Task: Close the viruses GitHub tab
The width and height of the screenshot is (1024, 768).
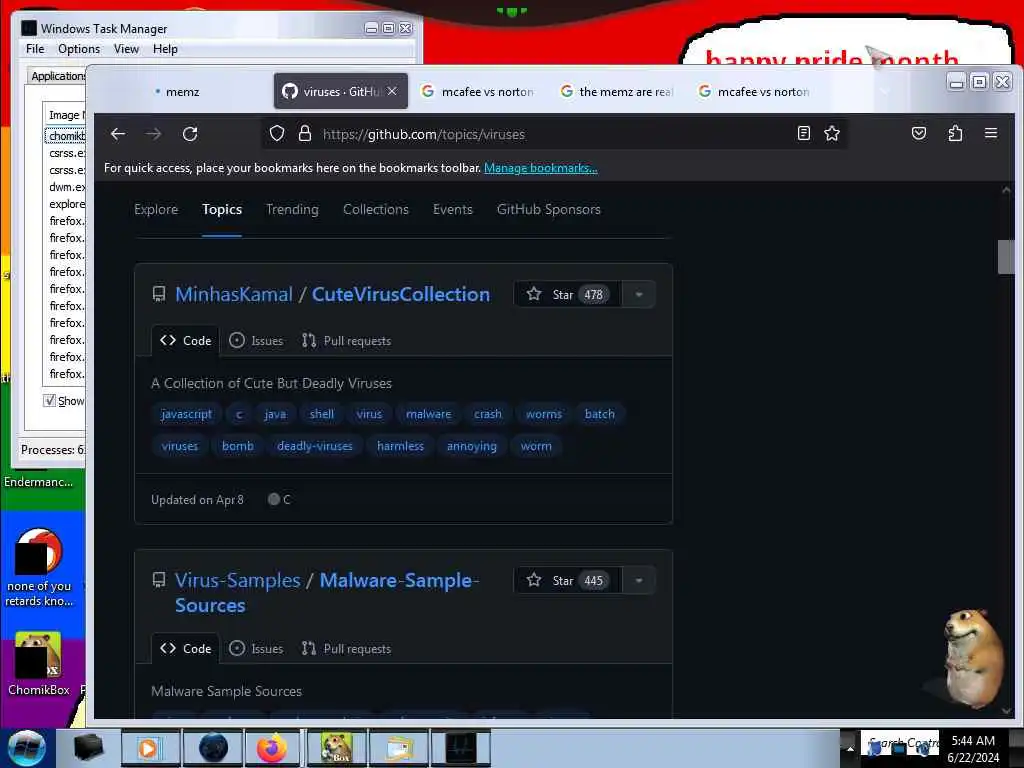Action: pyautogui.click(x=392, y=91)
